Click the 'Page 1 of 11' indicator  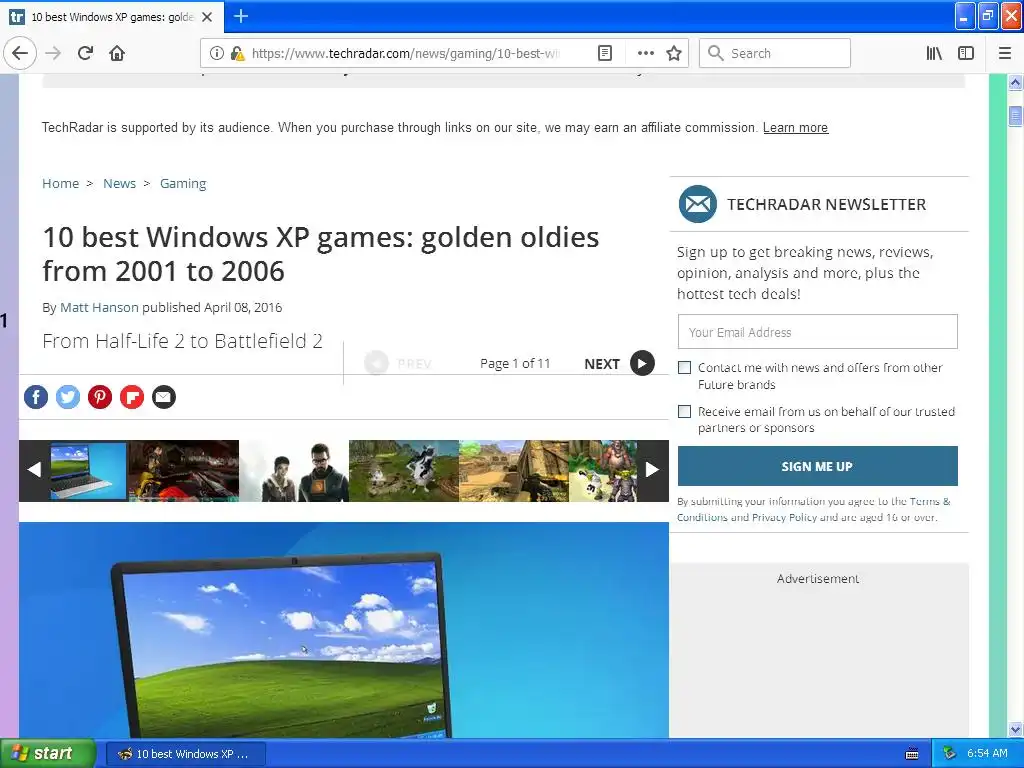[515, 363]
